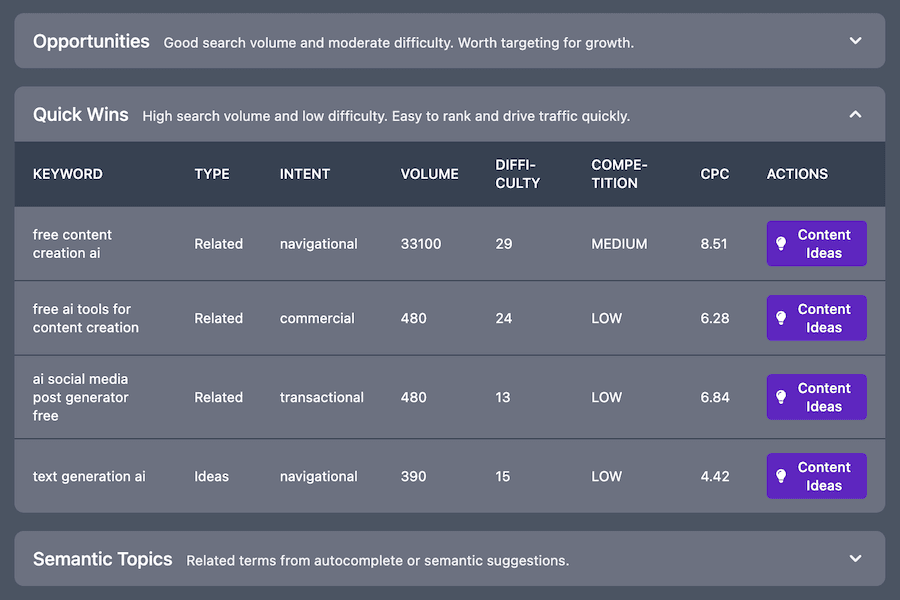Open the Opportunities header bar
The image size is (900, 600).
tap(450, 41)
